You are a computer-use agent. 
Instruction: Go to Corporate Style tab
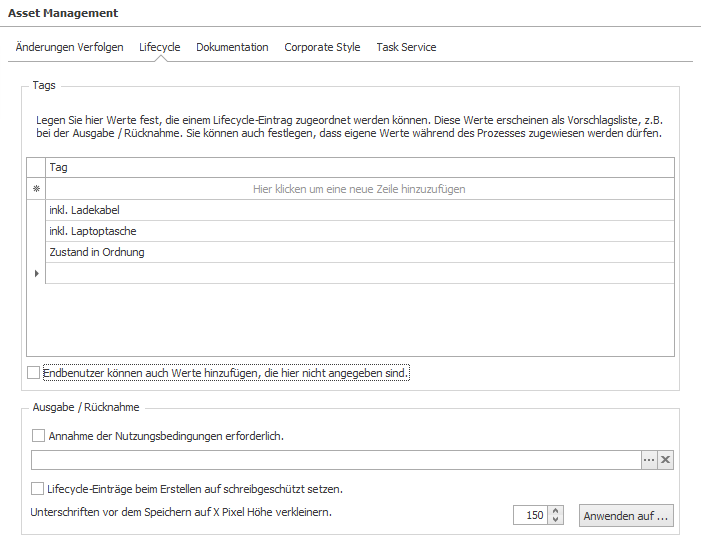322,47
